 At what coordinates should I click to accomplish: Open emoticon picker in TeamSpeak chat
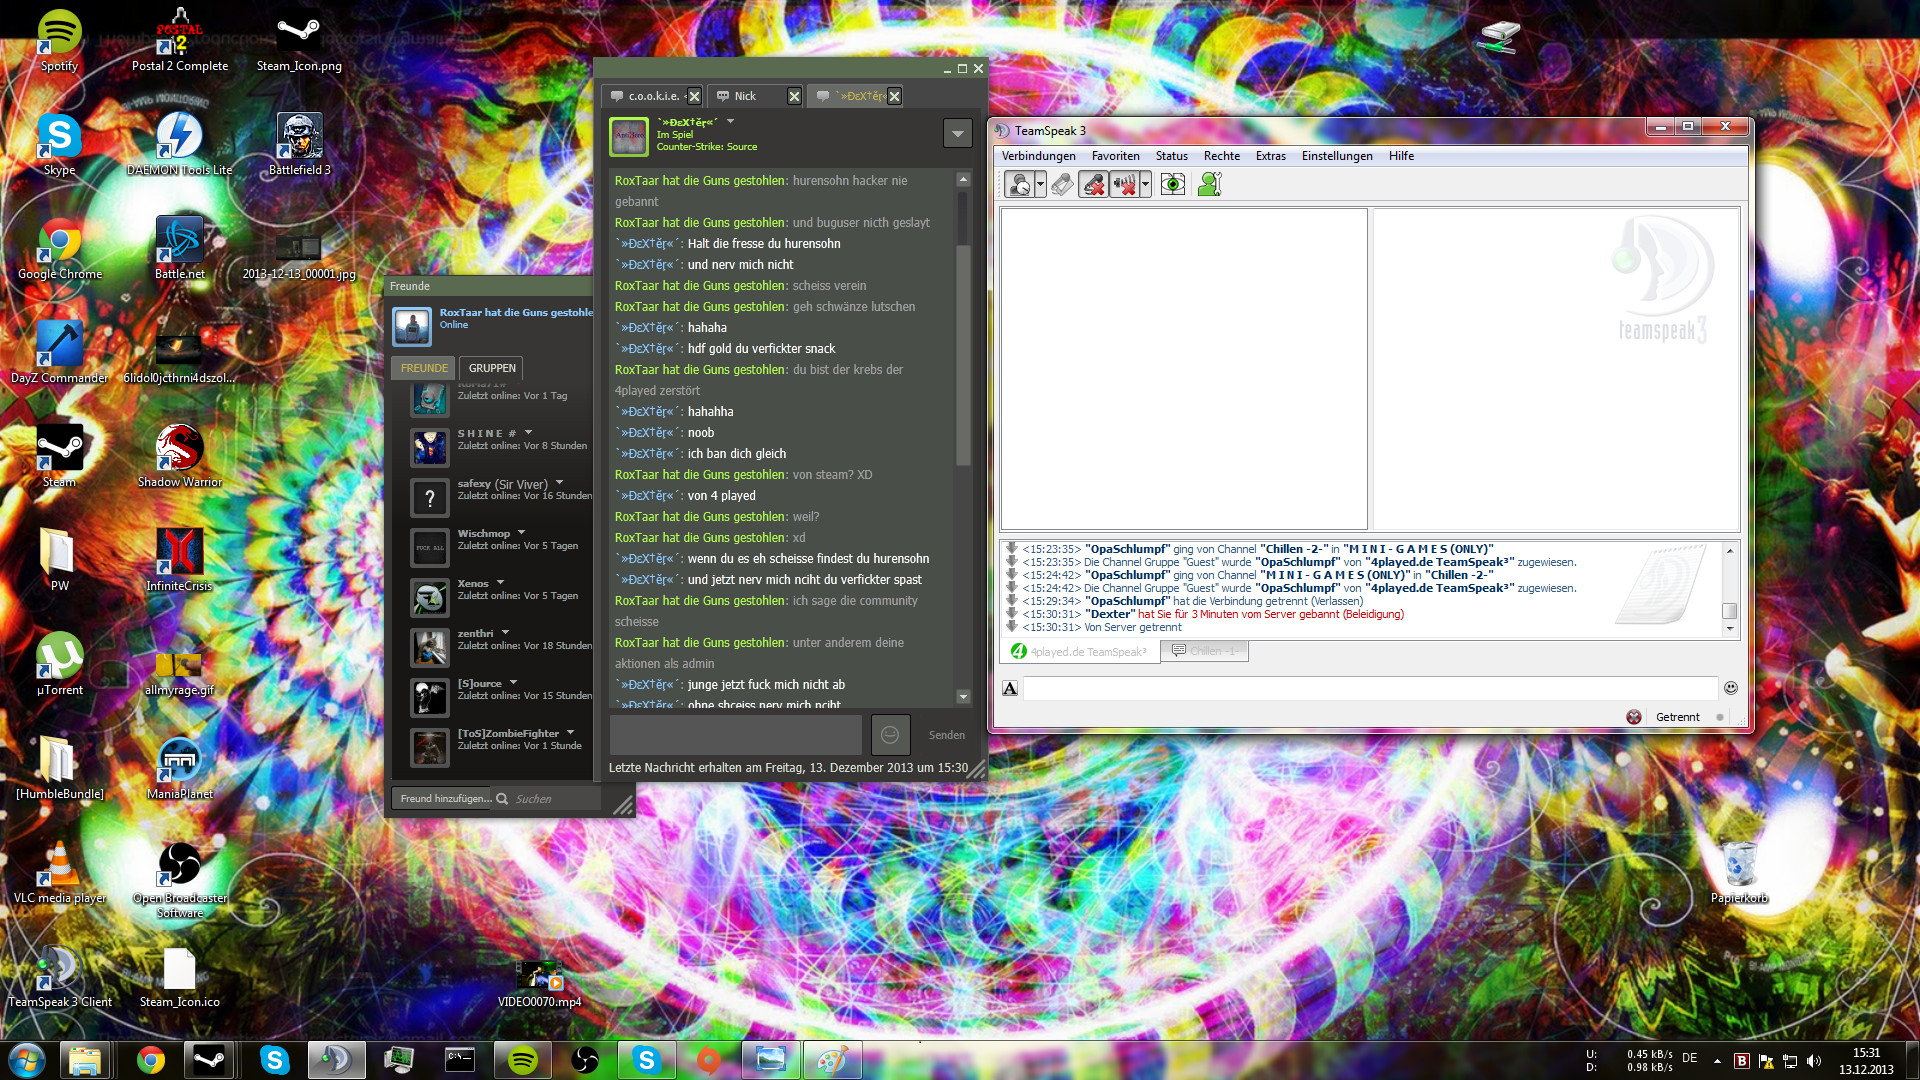pyautogui.click(x=1731, y=688)
